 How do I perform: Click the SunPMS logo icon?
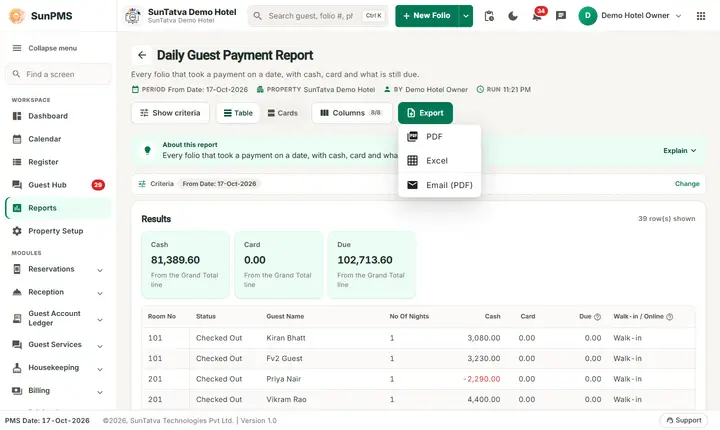pos(17,16)
